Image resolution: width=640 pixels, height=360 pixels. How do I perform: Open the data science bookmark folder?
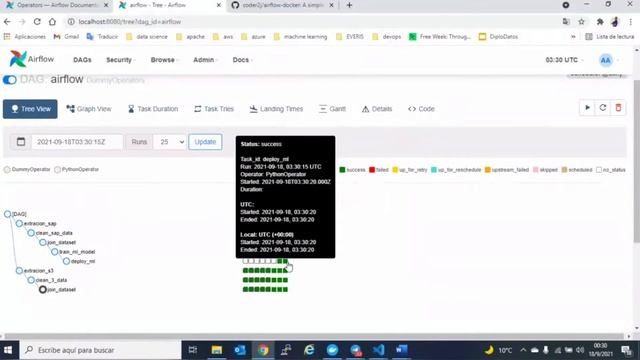[x=147, y=37]
